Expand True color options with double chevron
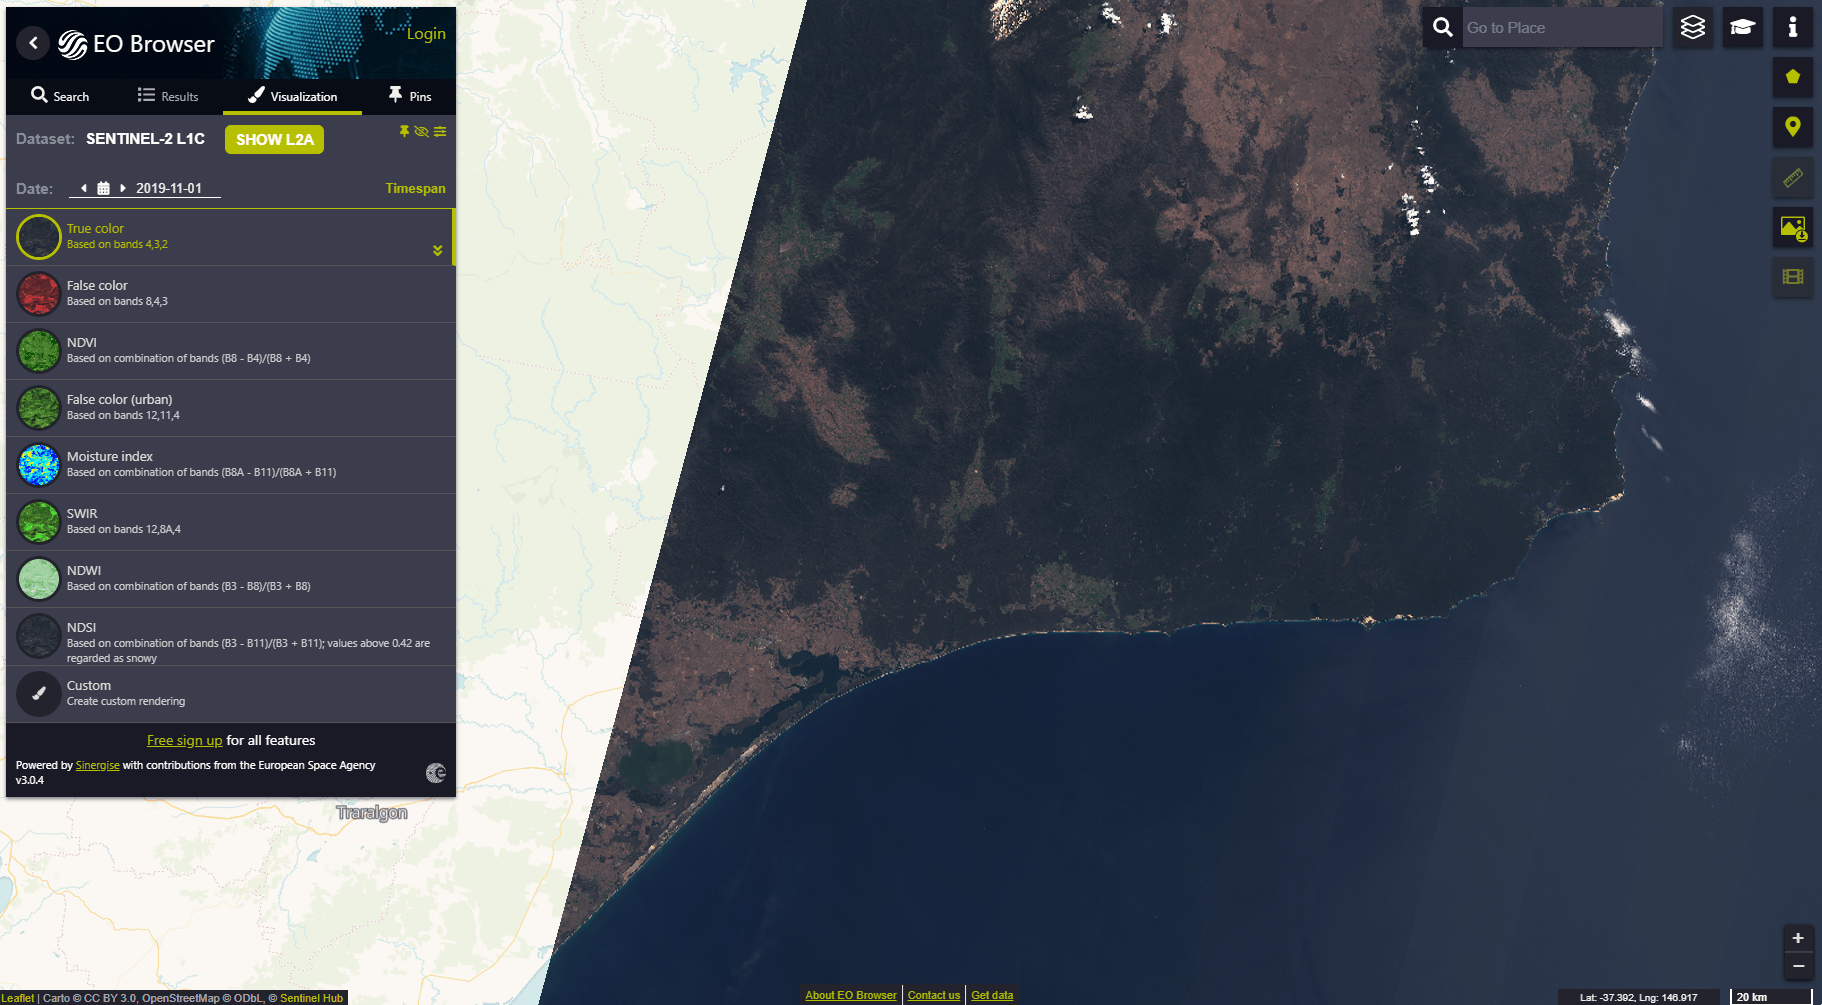The image size is (1822, 1005). point(437,251)
